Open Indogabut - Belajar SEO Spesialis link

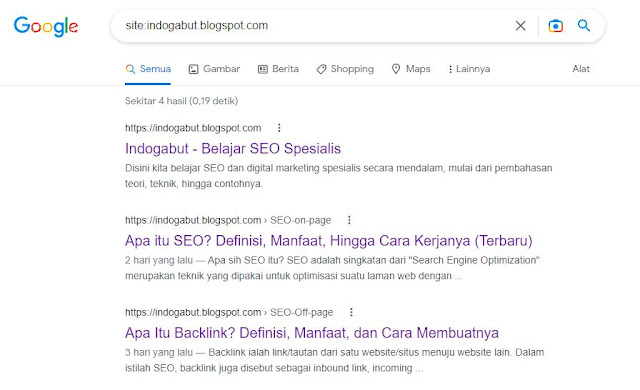(x=233, y=148)
